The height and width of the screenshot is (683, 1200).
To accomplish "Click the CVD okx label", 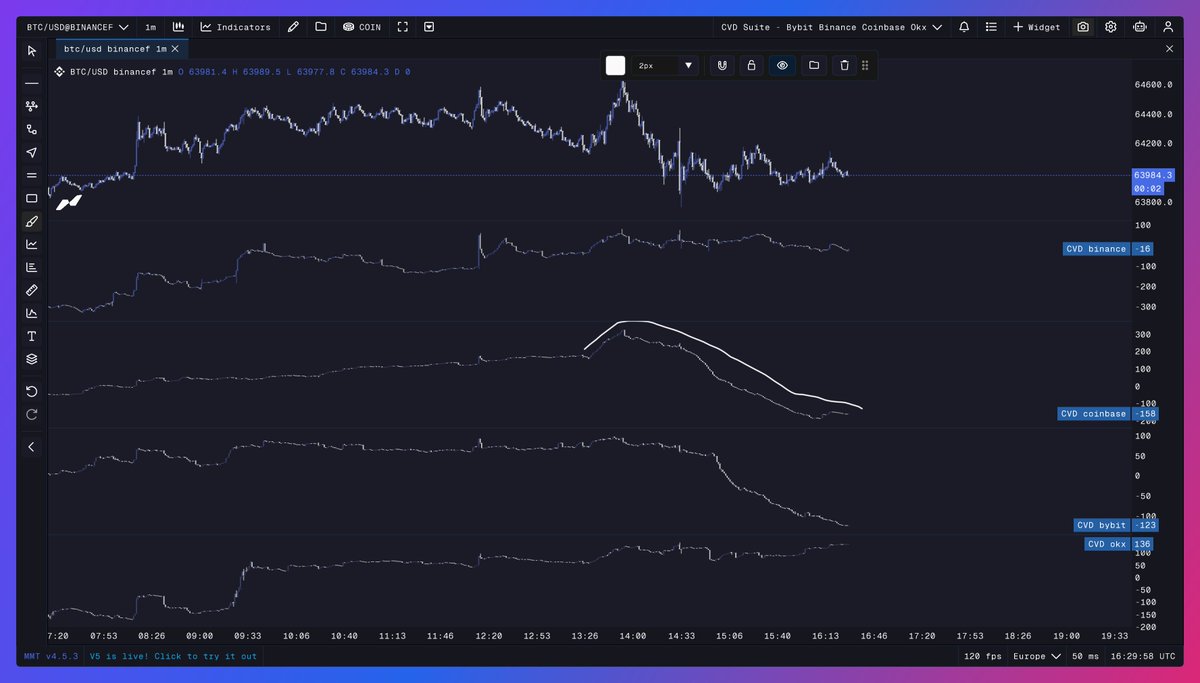I will pos(1107,544).
